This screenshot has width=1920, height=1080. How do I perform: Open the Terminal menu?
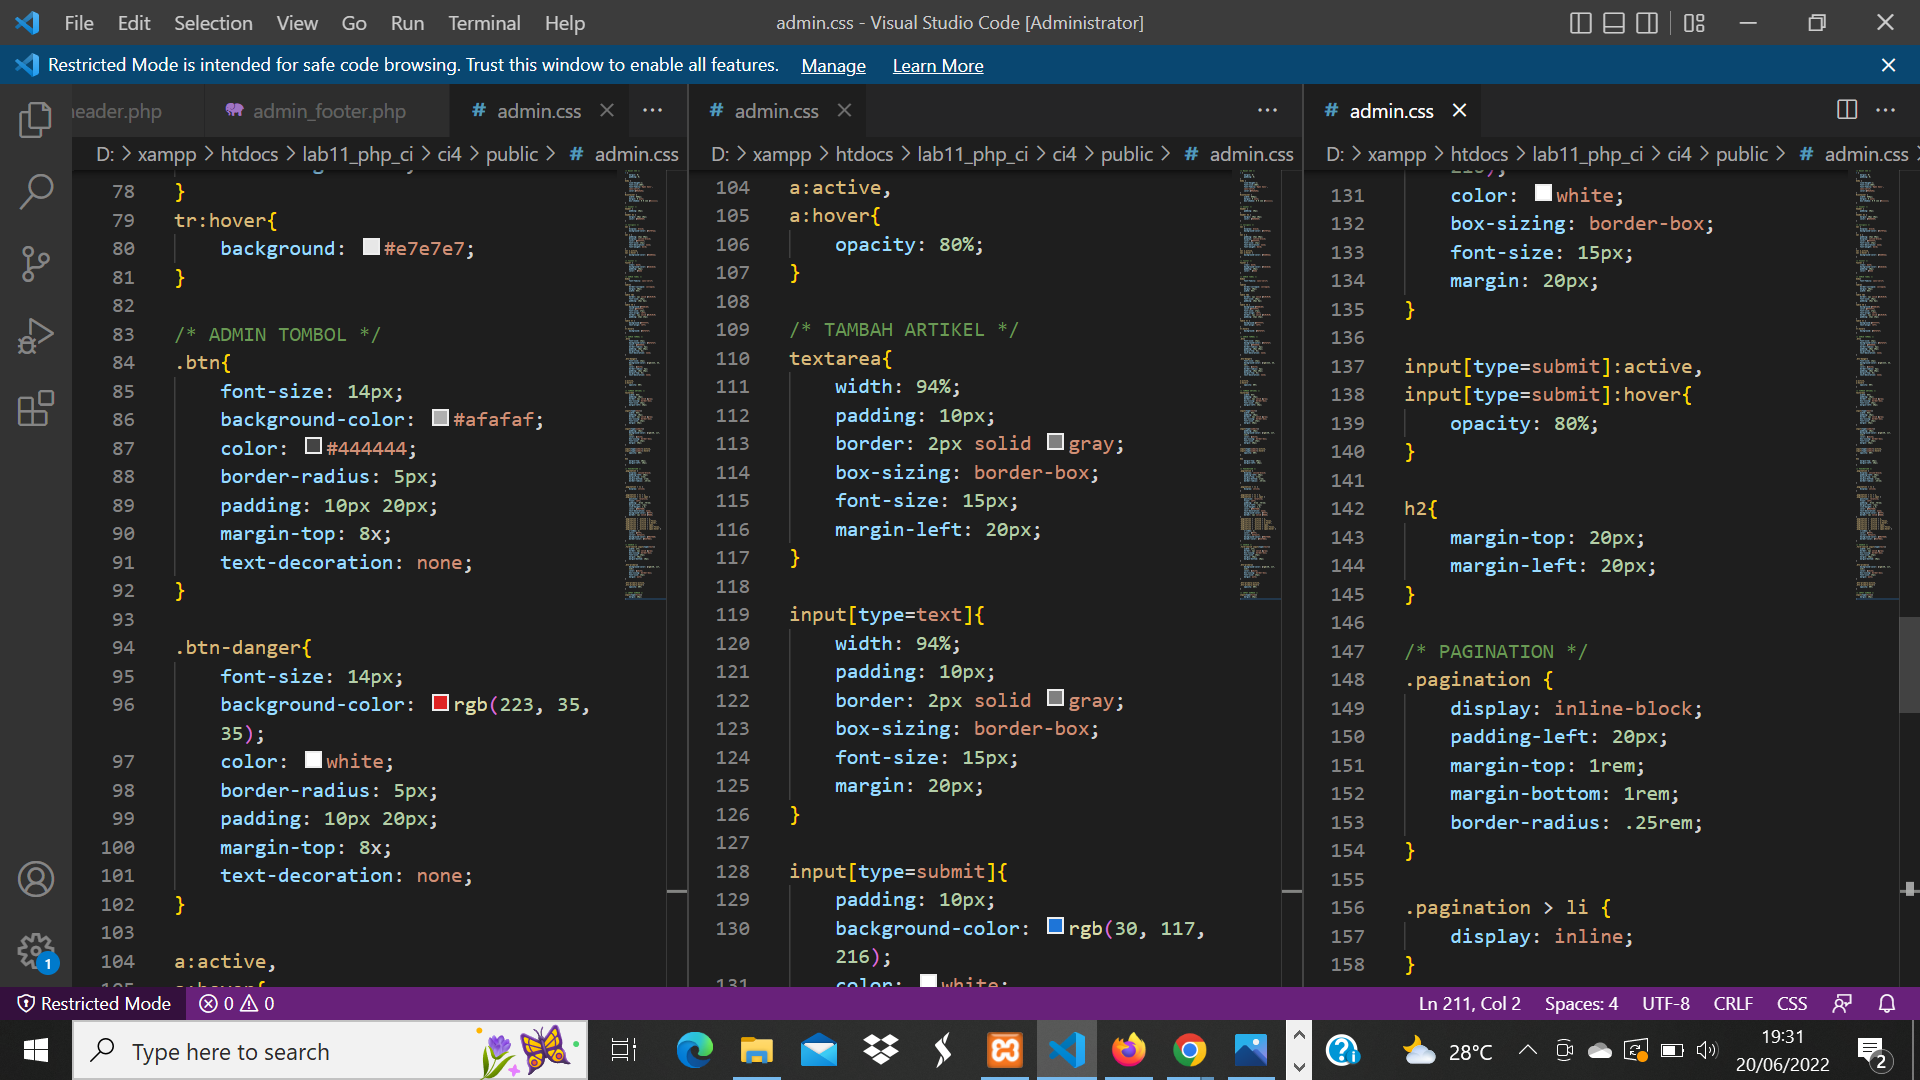coord(484,22)
